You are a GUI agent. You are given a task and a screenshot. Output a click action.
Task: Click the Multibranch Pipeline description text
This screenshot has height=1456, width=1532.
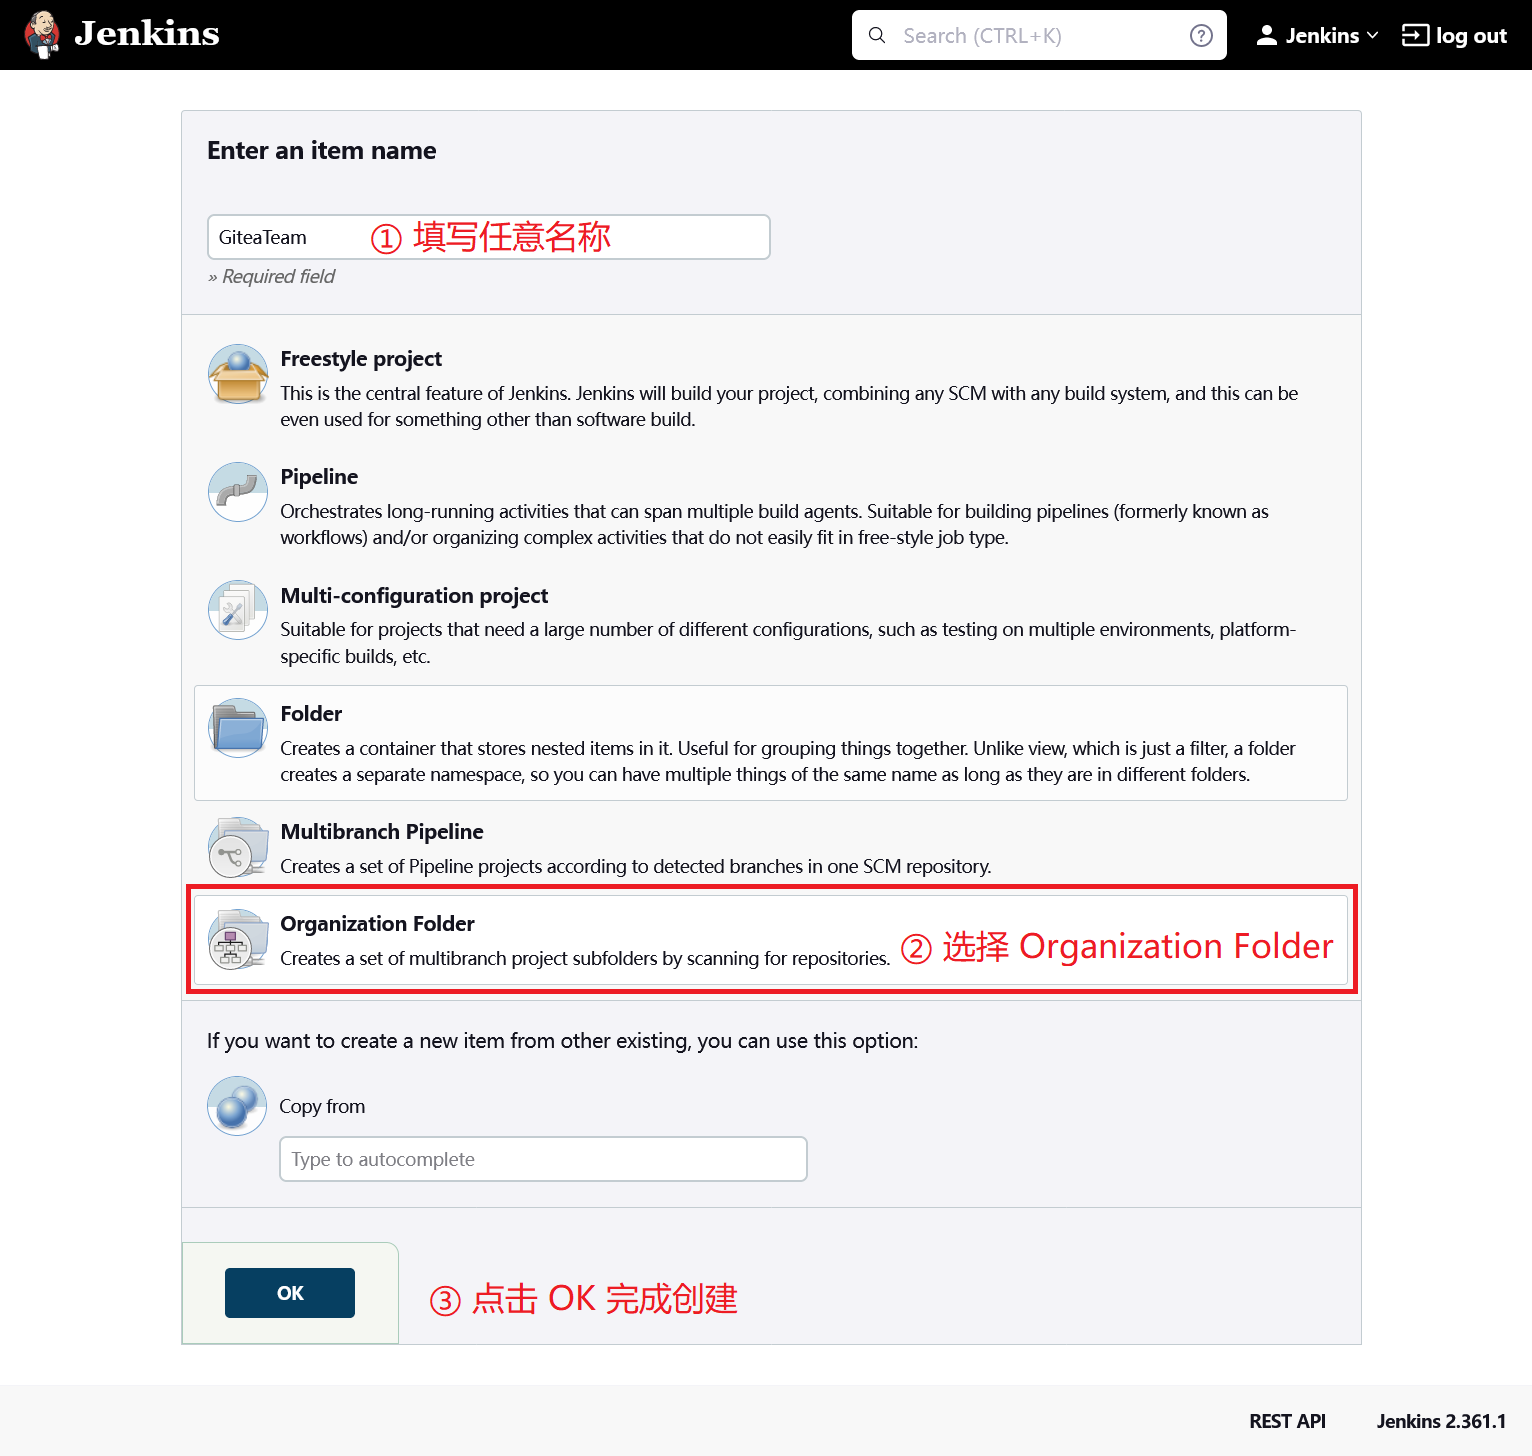(x=636, y=867)
